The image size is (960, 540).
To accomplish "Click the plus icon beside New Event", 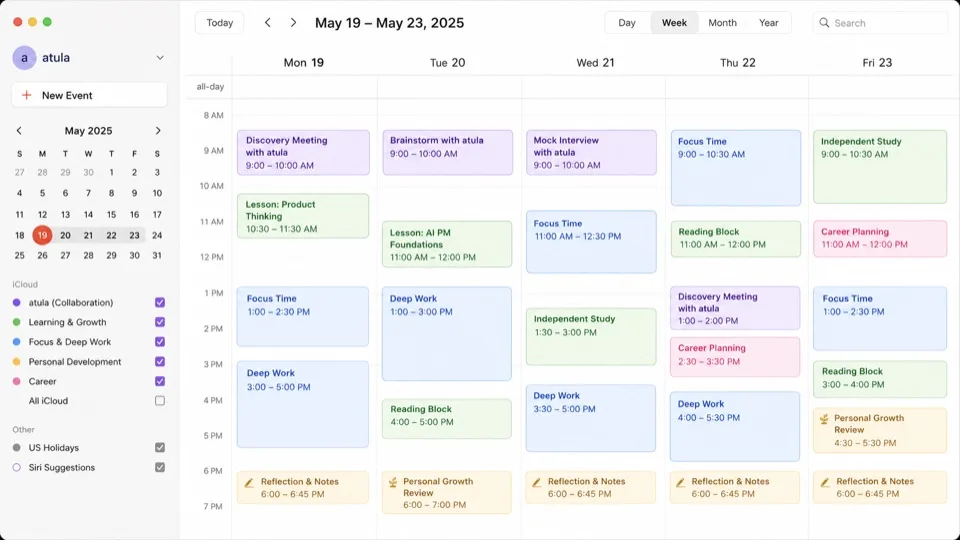I will 26,96.
